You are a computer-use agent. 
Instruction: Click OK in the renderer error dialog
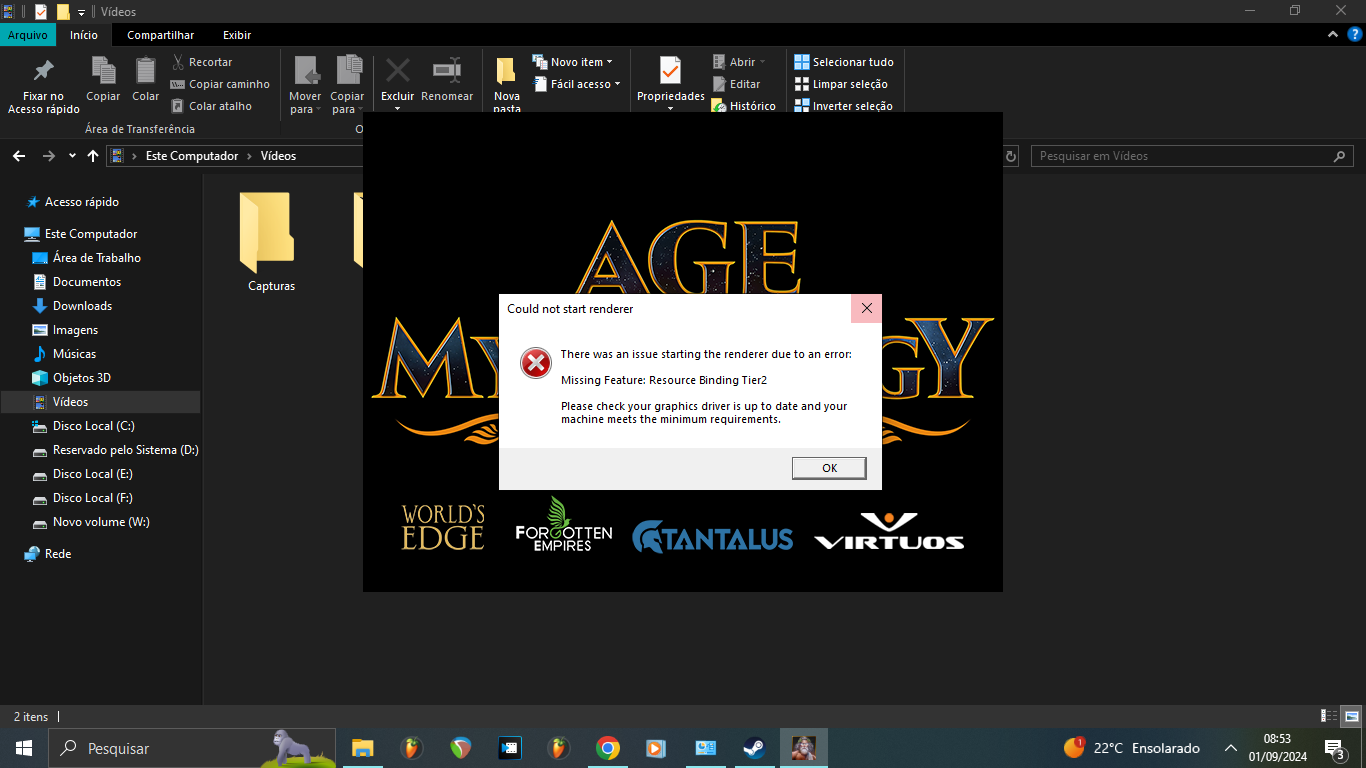tap(828, 468)
